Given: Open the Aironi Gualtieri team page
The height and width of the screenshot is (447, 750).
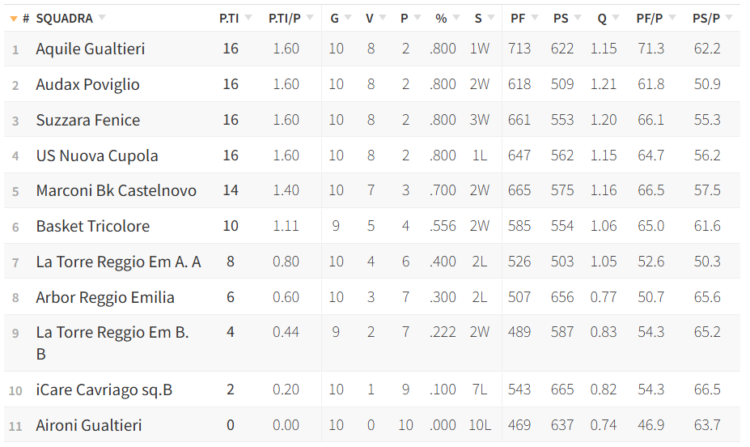Looking at the screenshot, I should click(x=89, y=425).
